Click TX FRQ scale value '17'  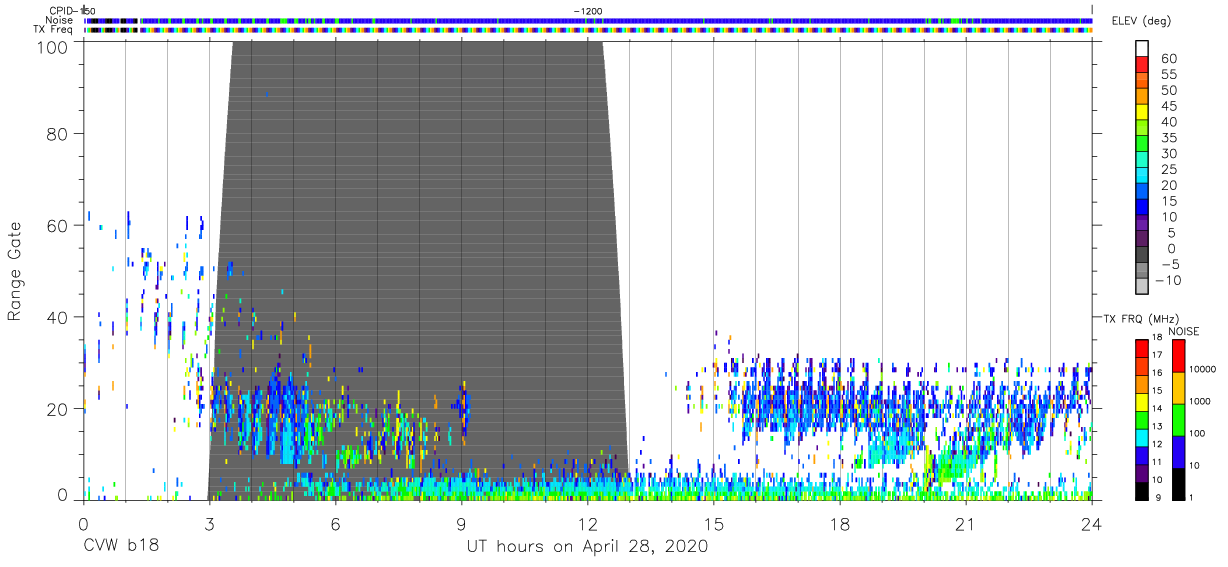pos(1157,355)
